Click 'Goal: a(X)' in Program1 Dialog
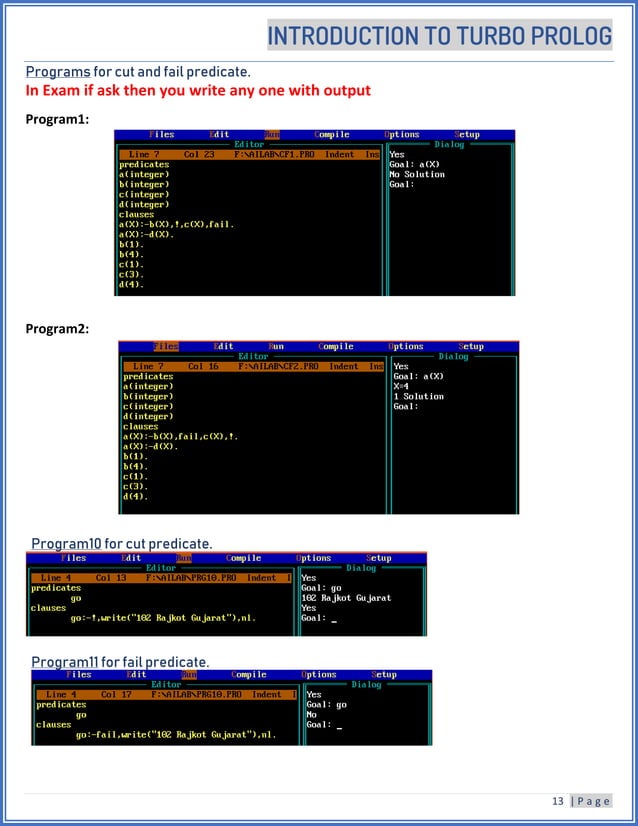The height and width of the screenshot is (826, 638). pos(415,164)
